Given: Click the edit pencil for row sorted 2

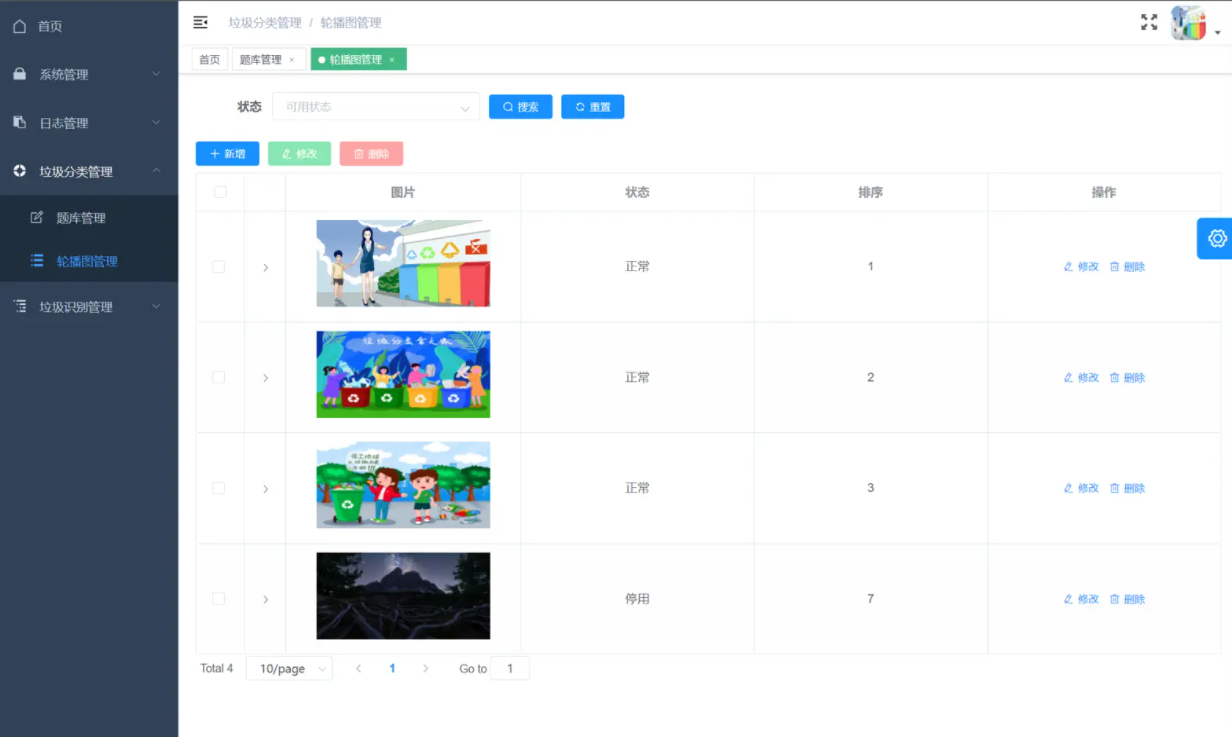Looking at the screenshot, I should point(1081,378).
